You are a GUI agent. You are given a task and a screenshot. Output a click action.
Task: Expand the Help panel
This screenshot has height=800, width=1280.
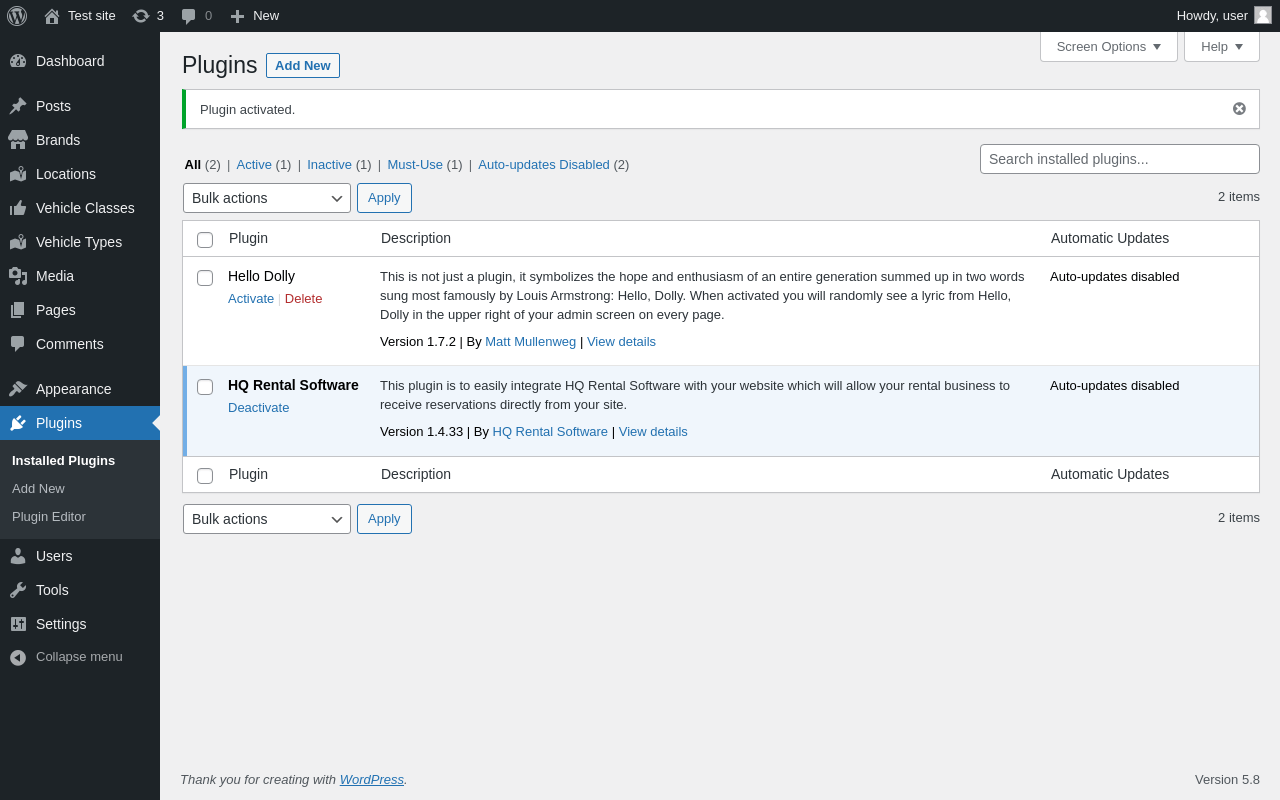pyautogui.click(x=1222, y=46)
